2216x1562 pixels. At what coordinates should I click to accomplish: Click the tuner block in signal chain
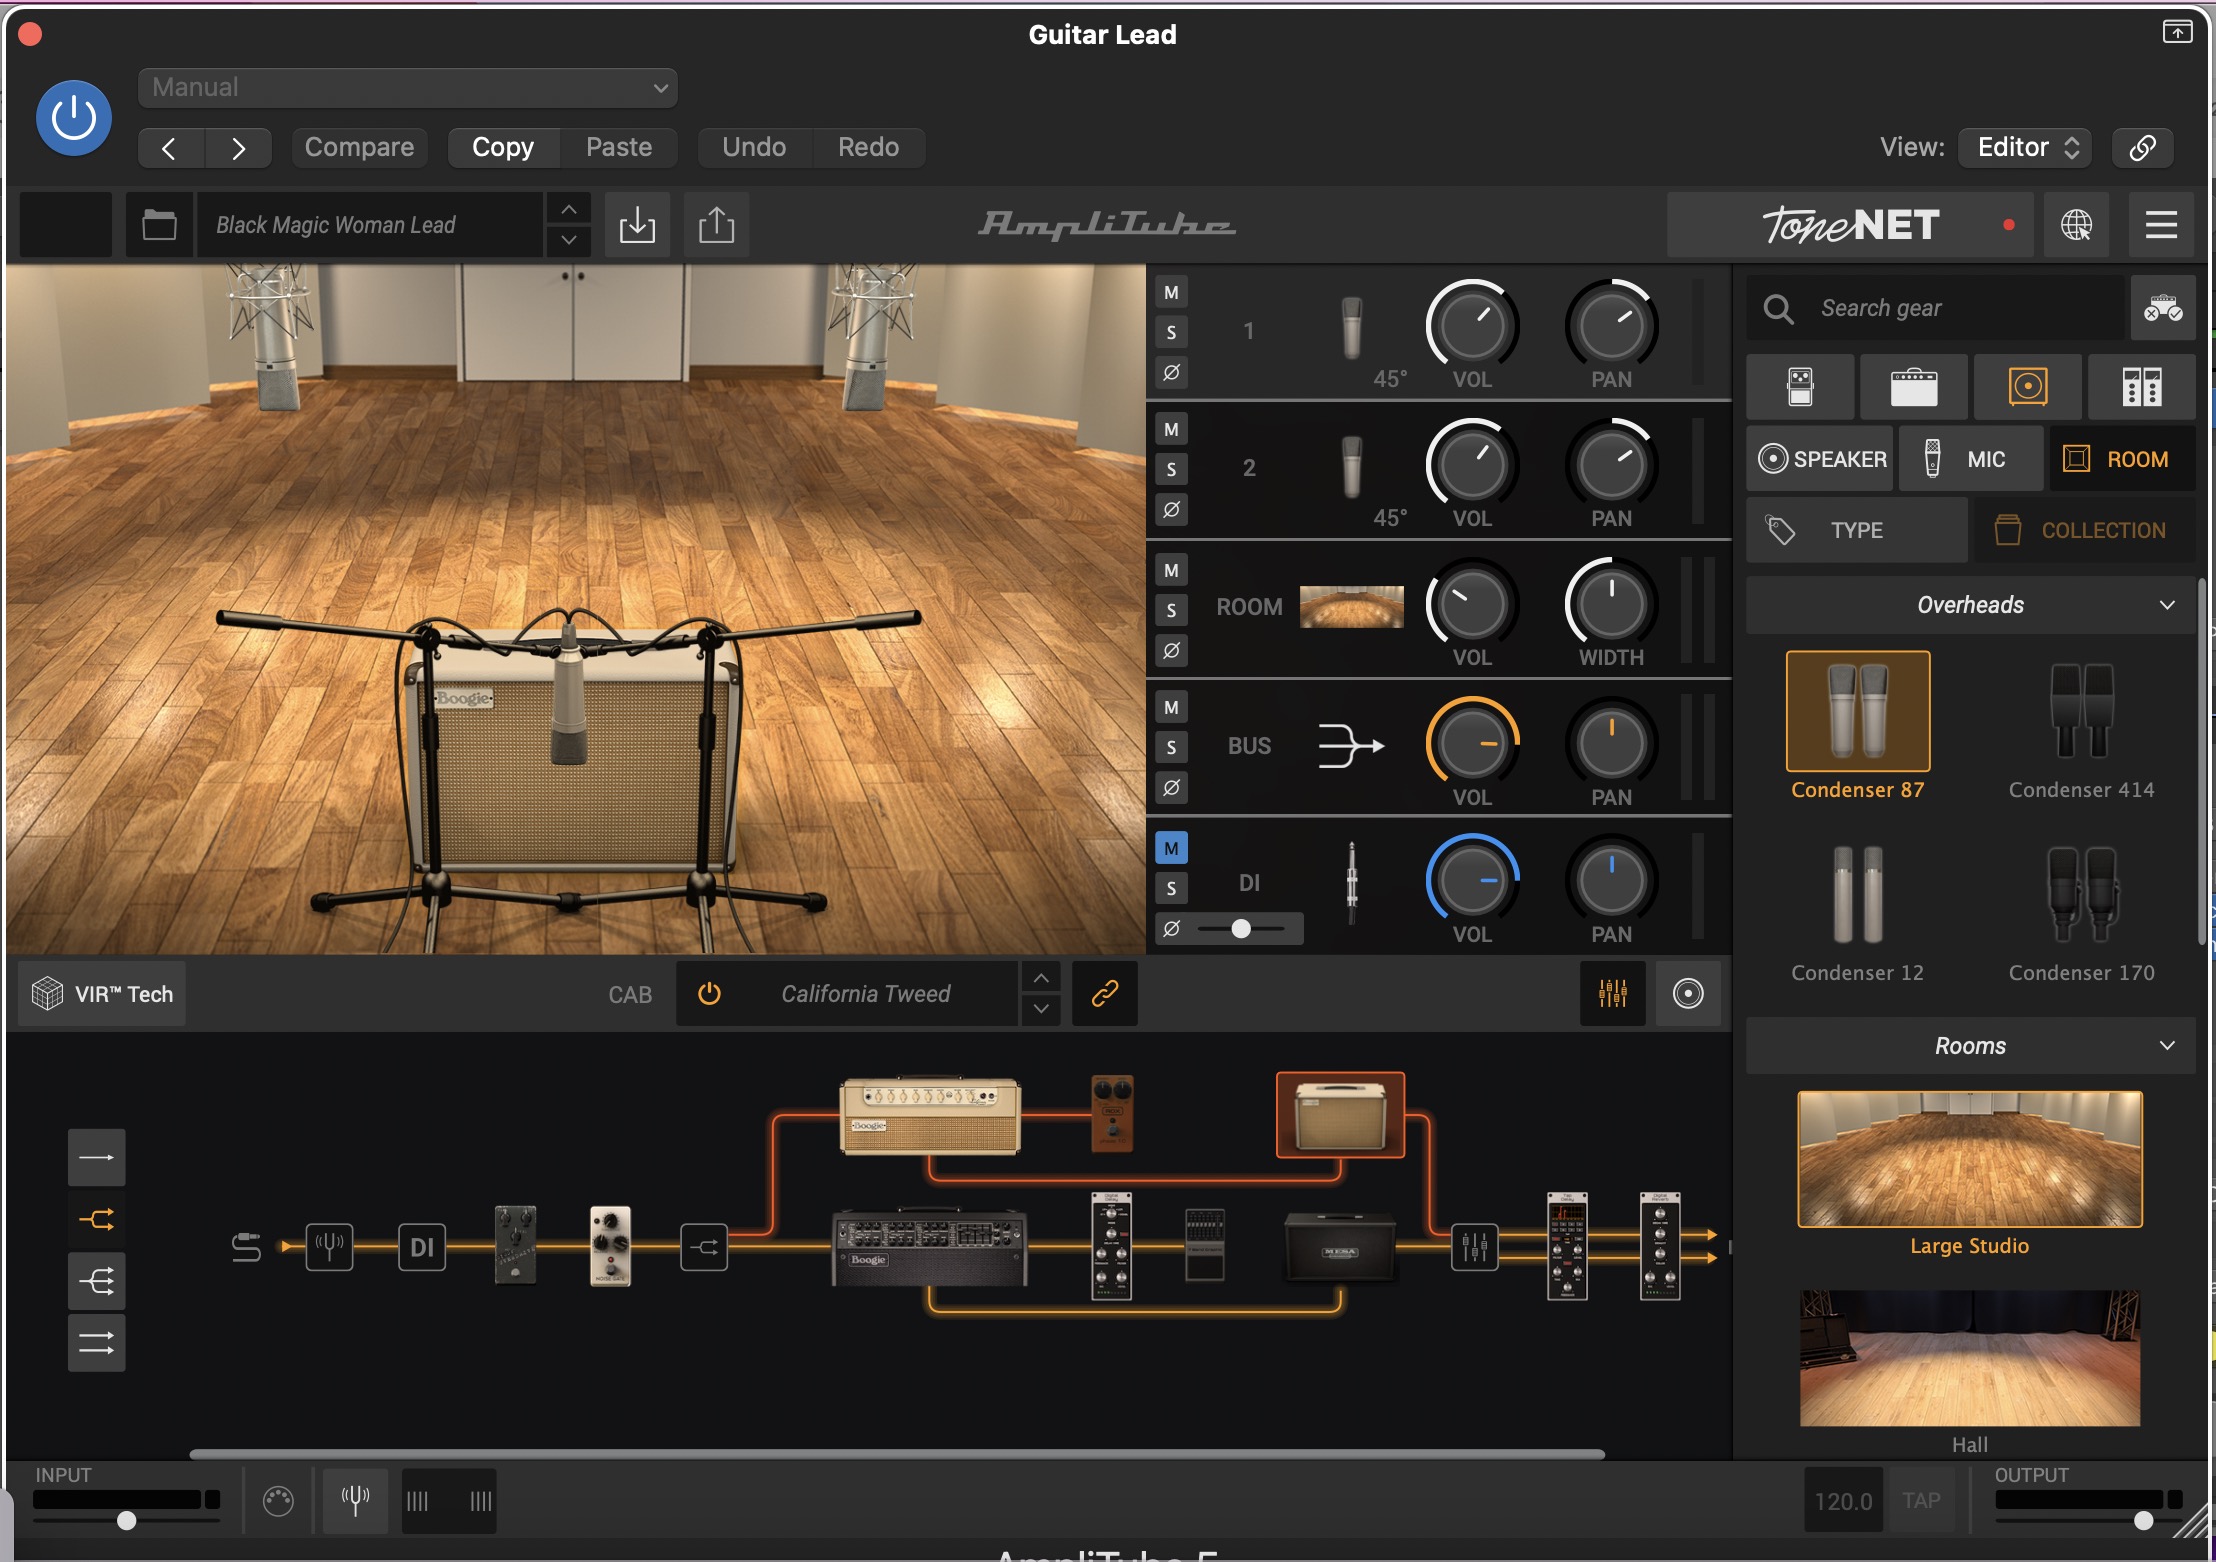click(329, 1247)
